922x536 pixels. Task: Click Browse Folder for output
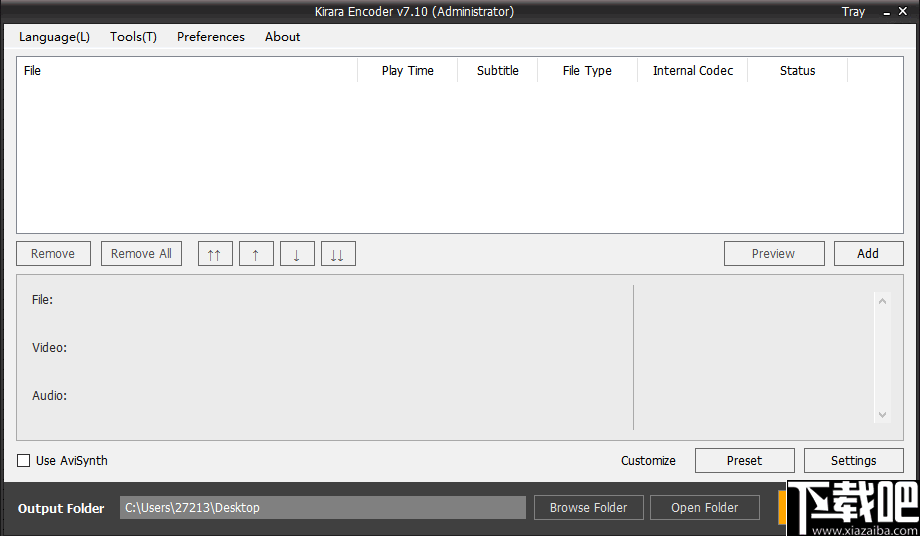[589, 508]
